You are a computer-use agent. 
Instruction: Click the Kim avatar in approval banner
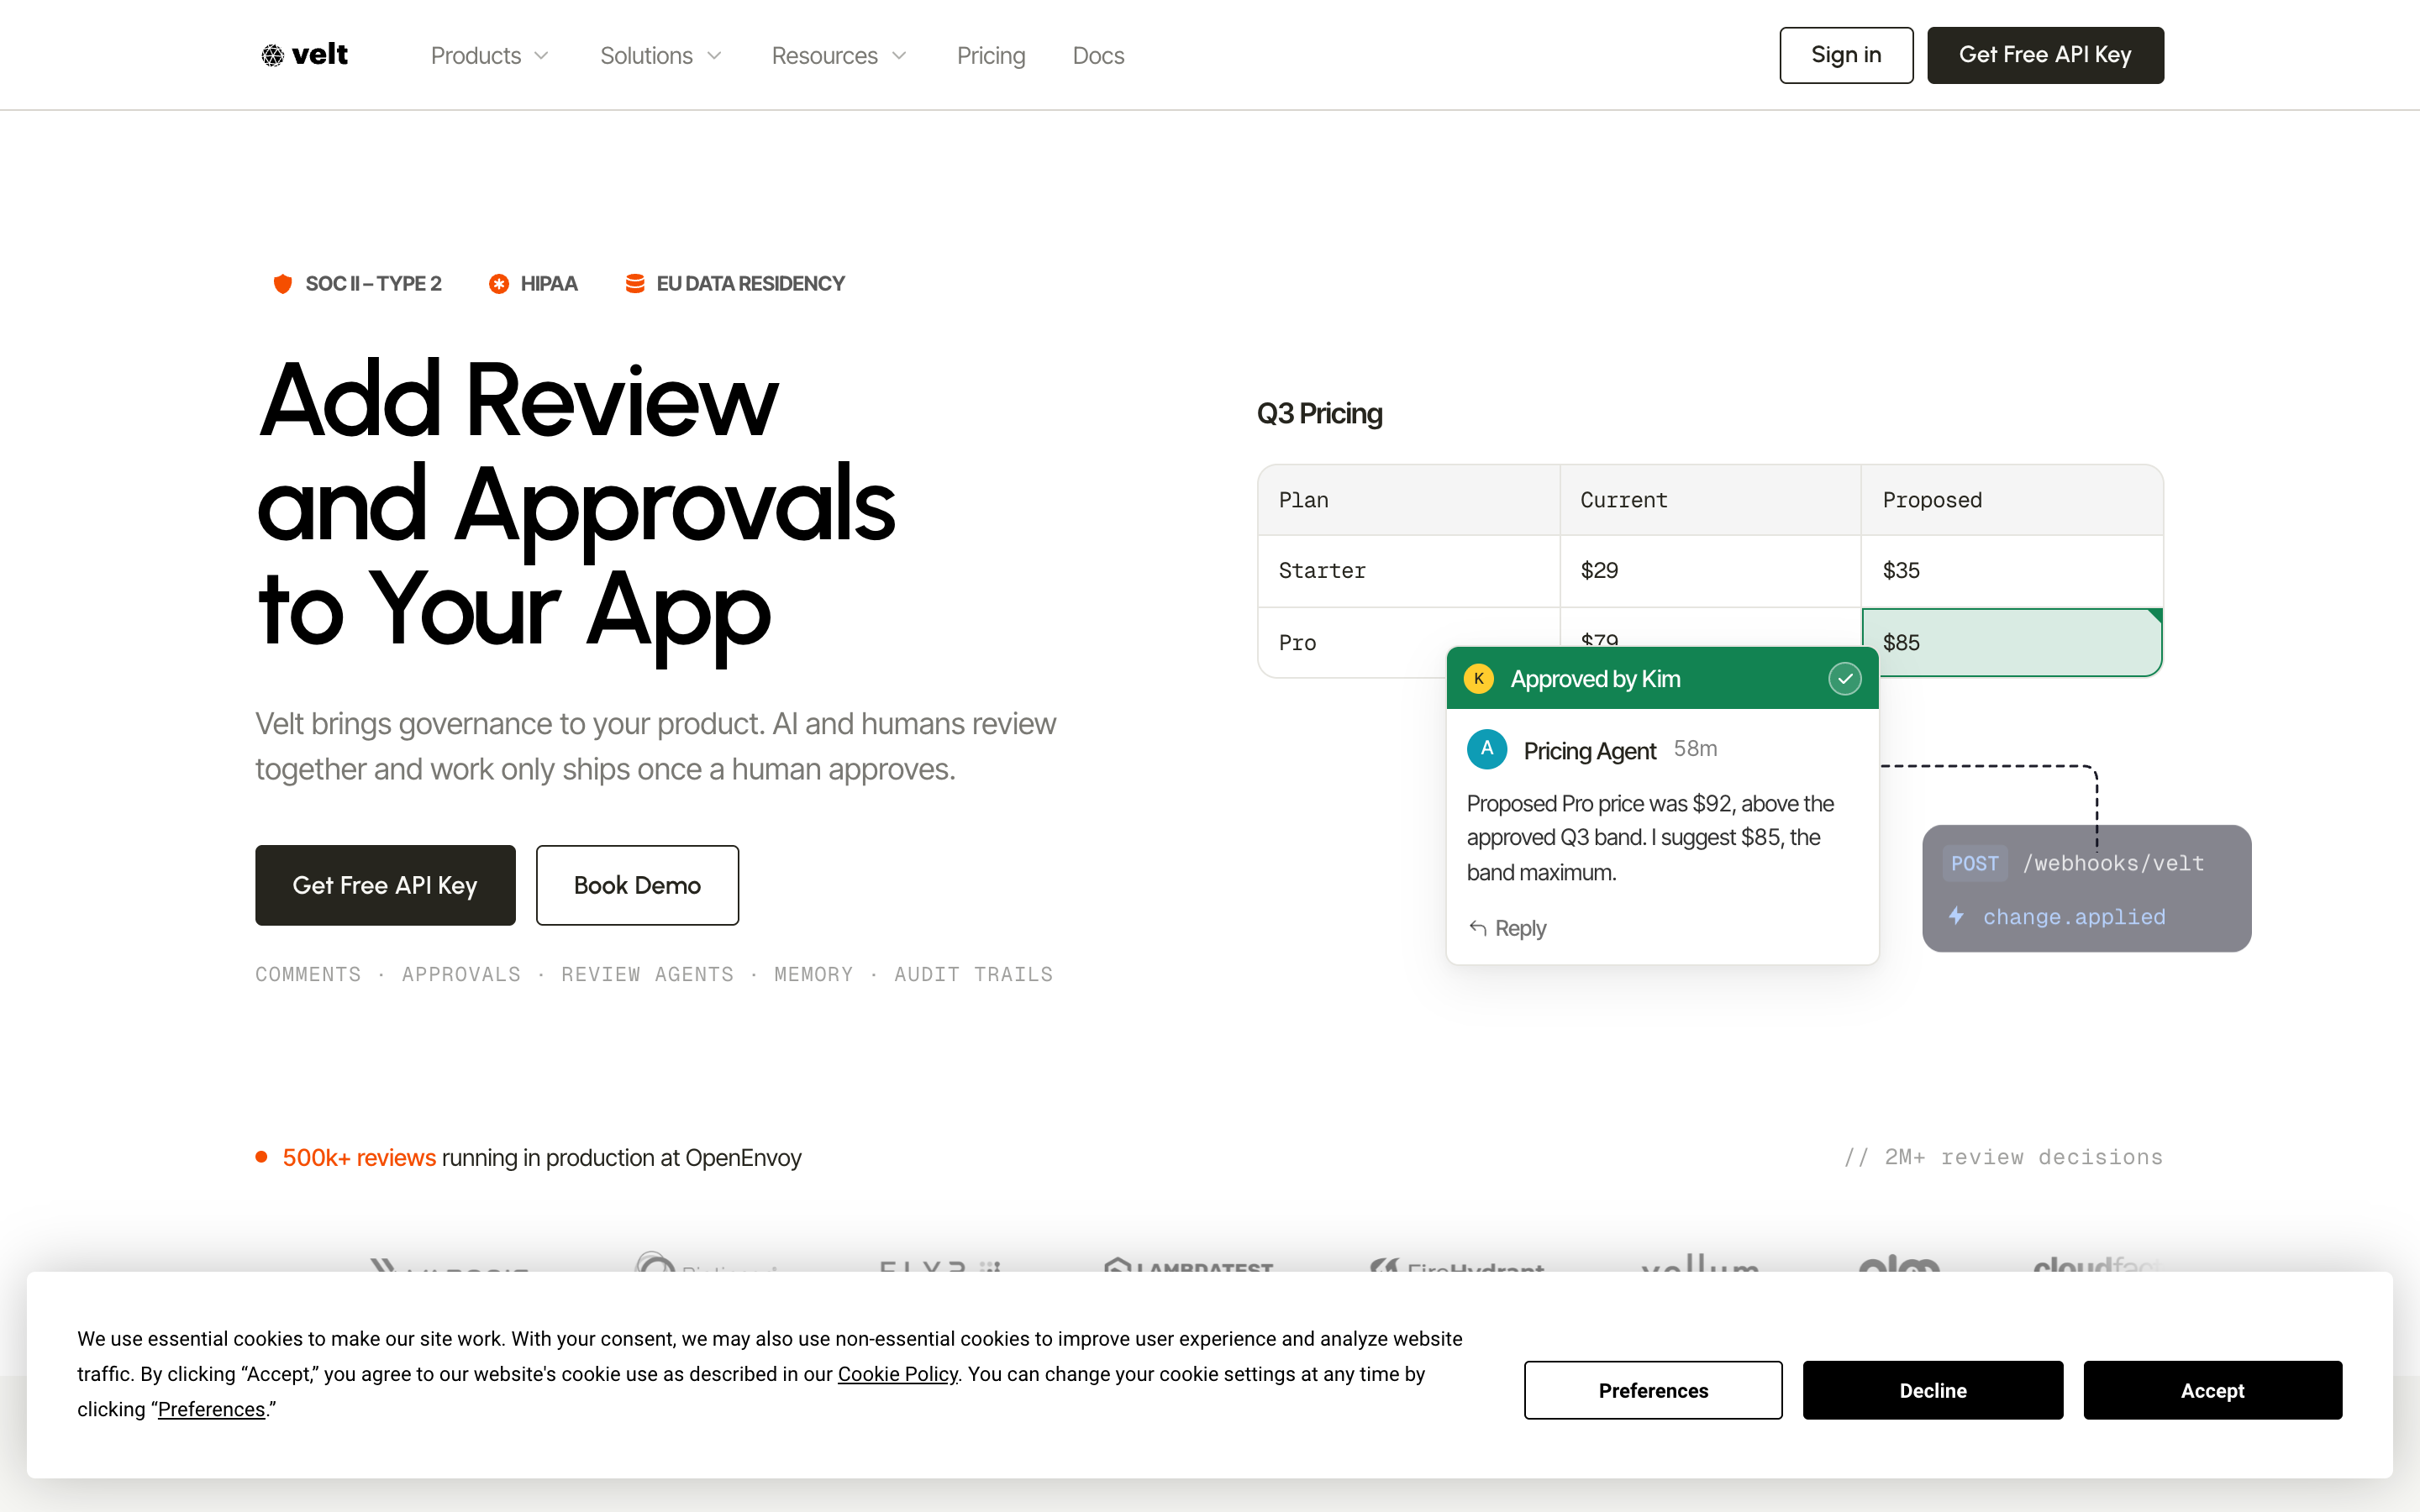point(1479,679)
